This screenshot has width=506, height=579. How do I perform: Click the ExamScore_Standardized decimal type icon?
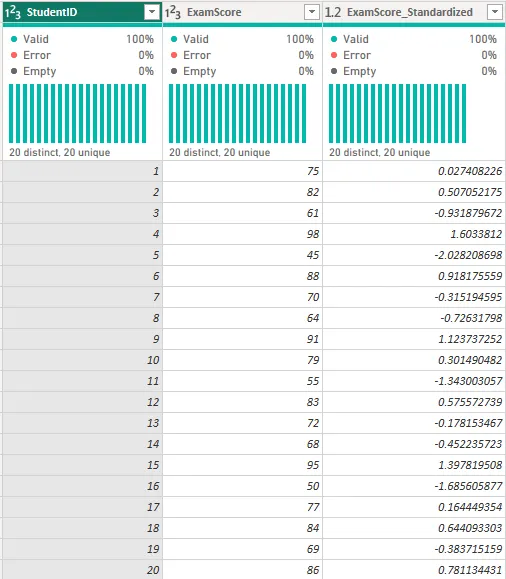tap(332, 12)
